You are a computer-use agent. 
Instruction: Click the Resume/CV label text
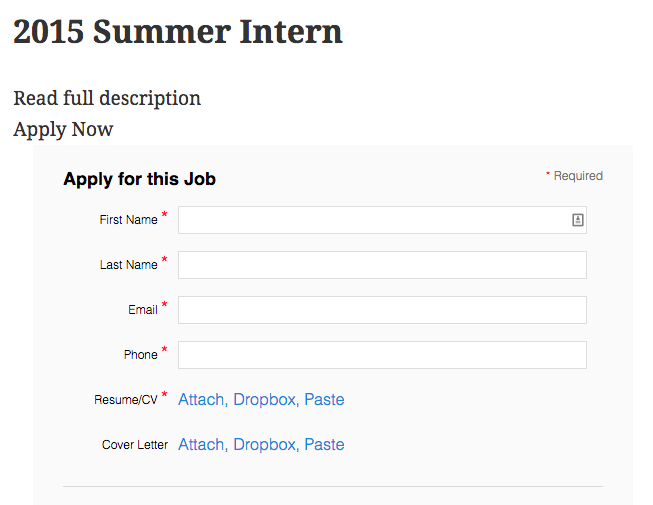pyautogui.click(x=126, y=400)
